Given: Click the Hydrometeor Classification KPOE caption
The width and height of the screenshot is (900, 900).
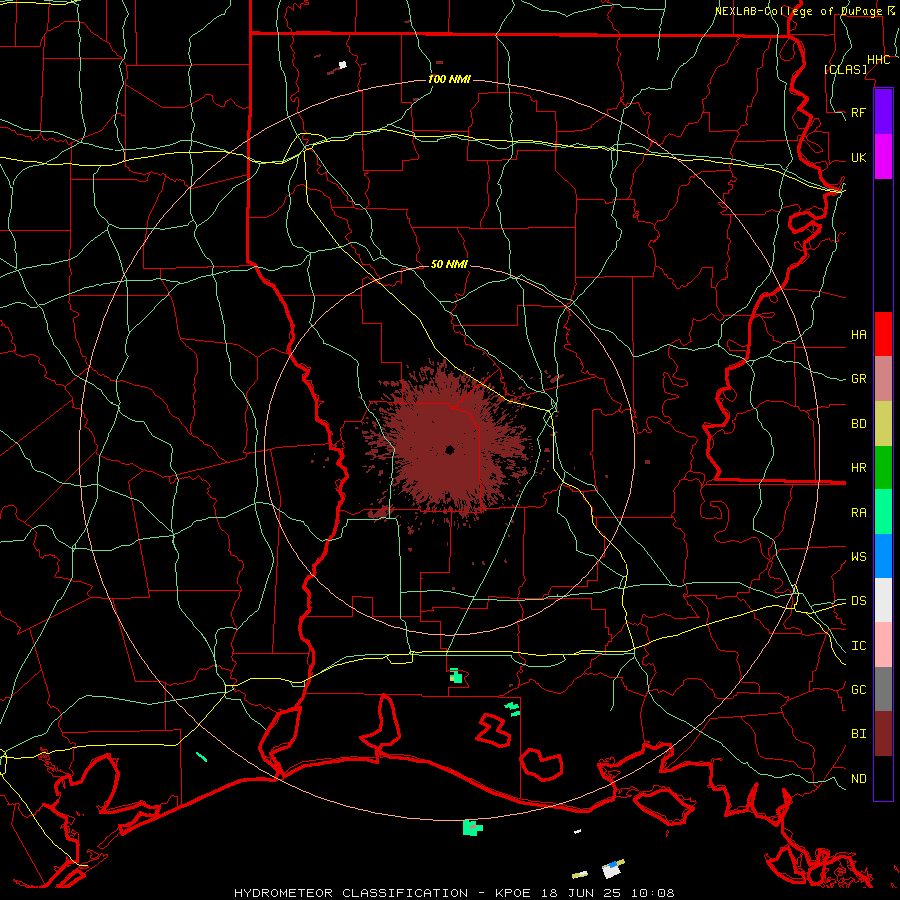Looking at the screenshot, I should (x=454, y=893).
